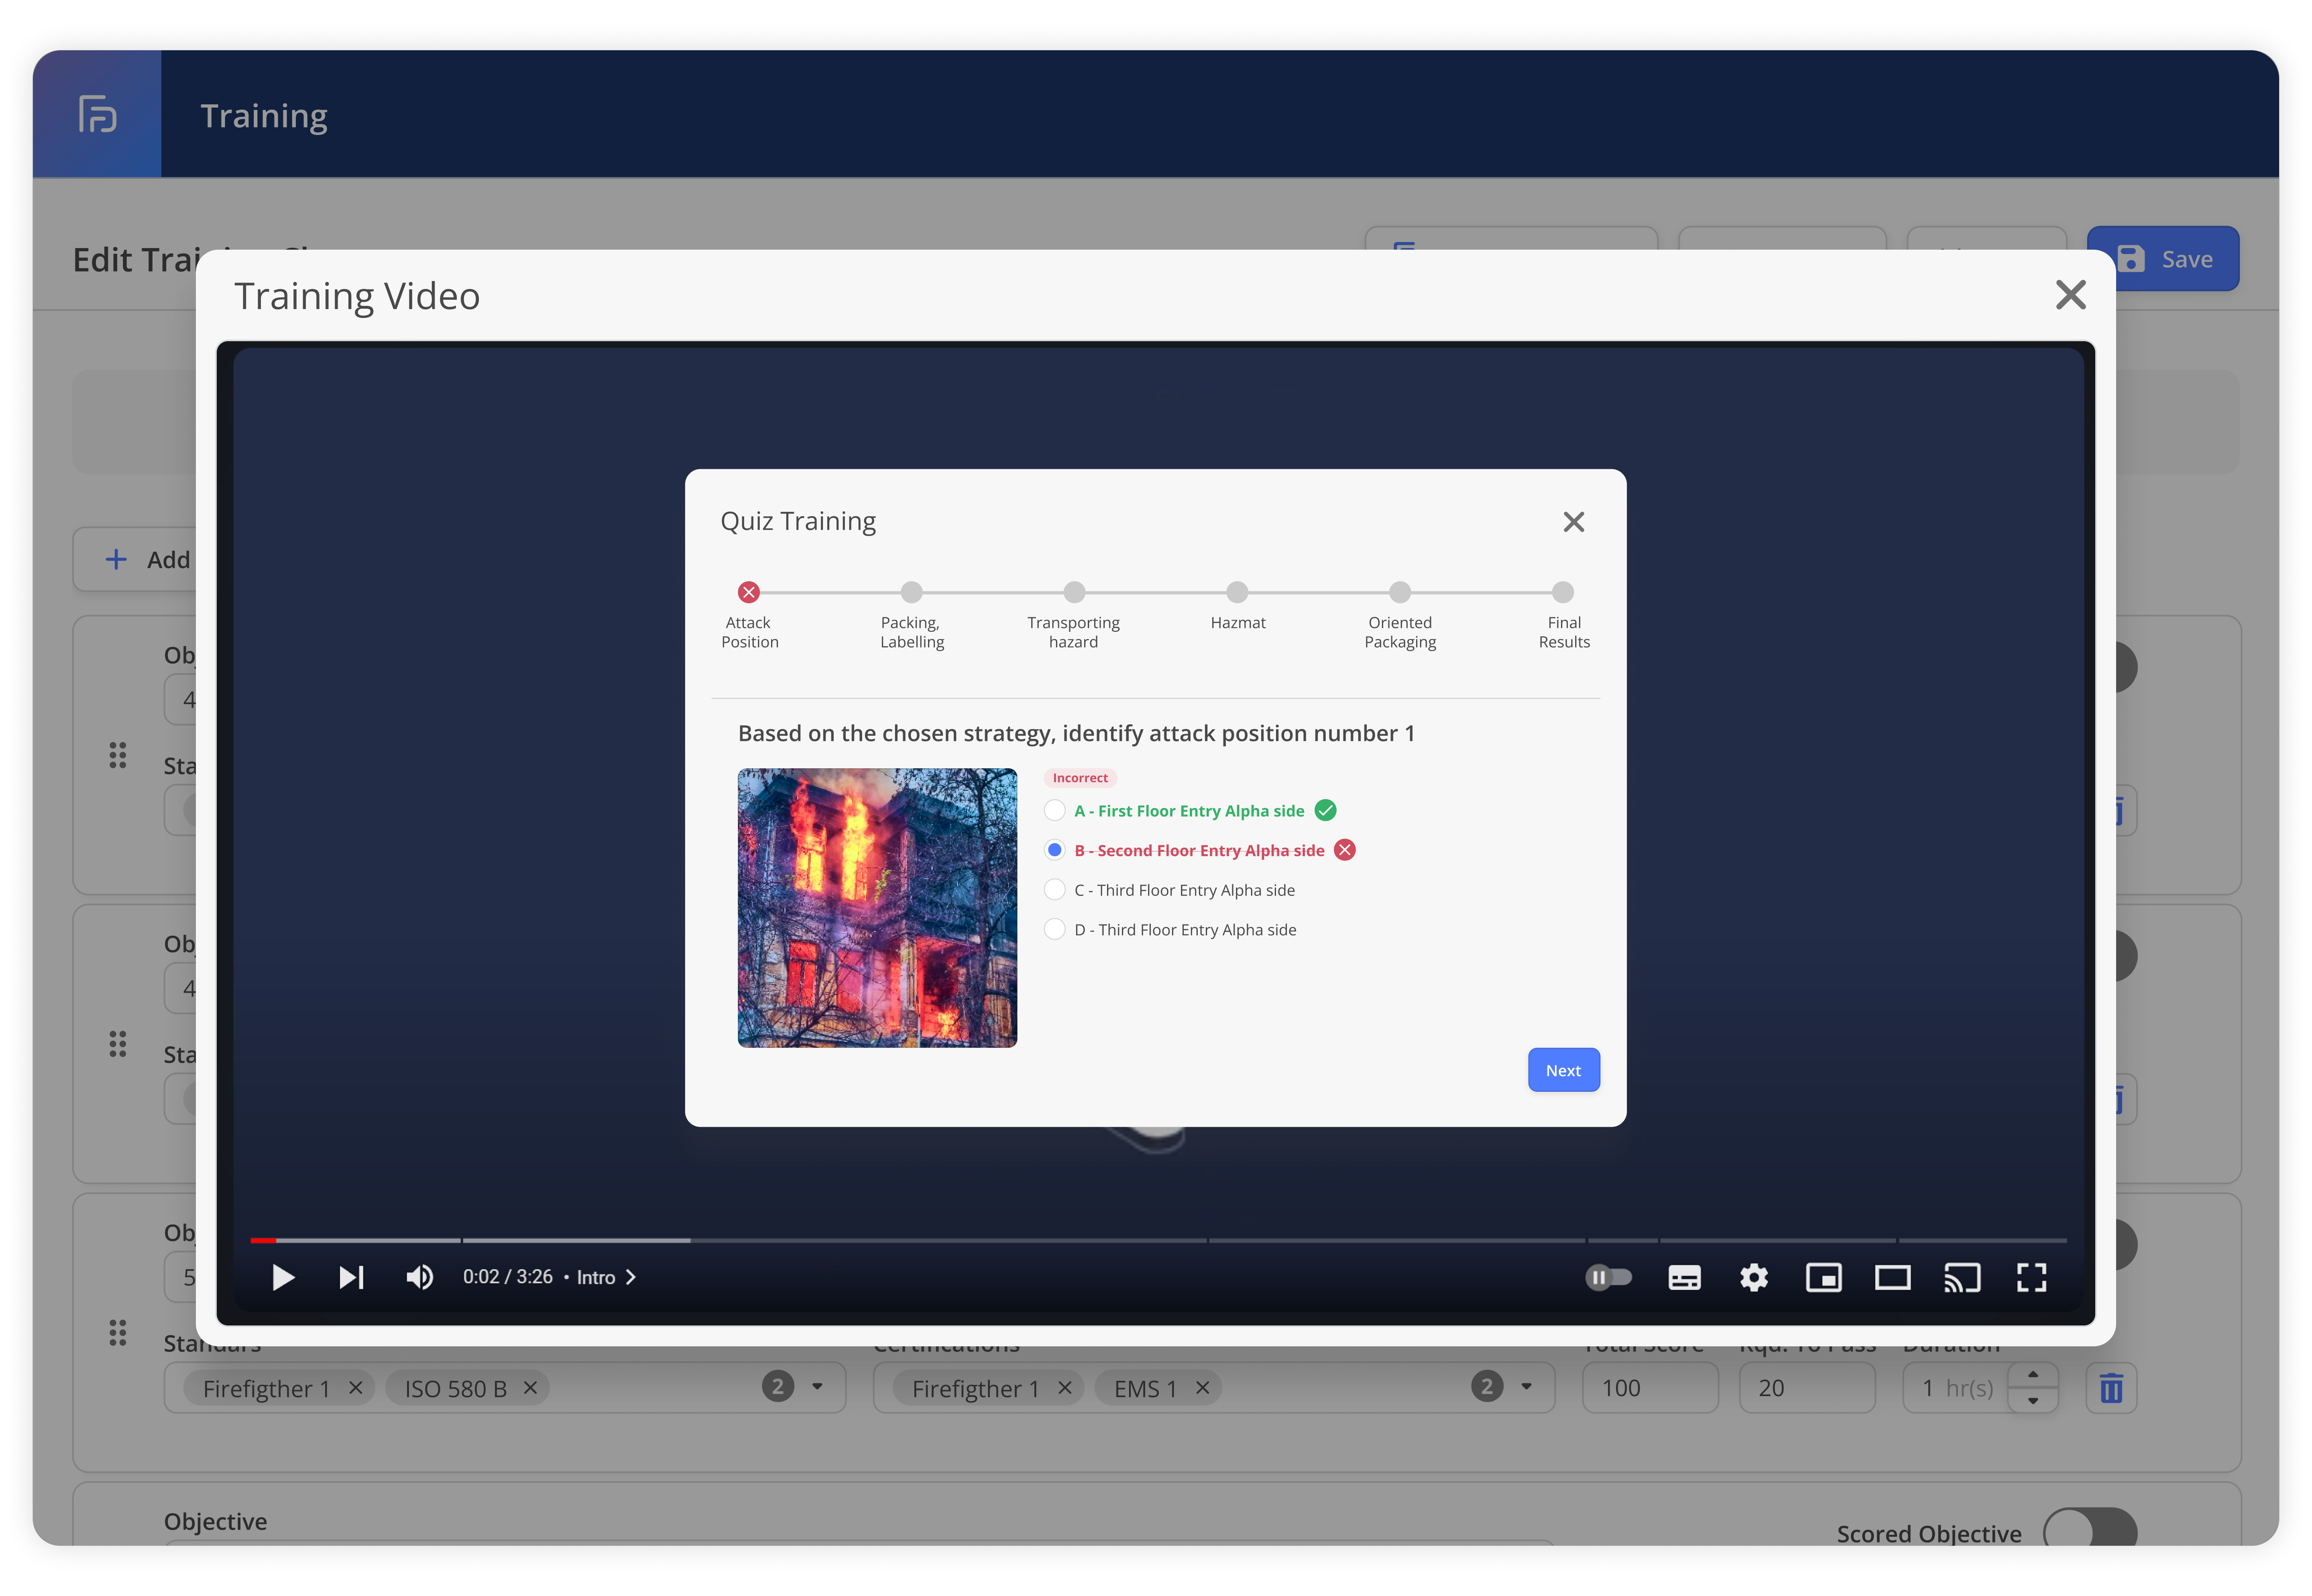Skip to next video chapter

click(x=351, y=1277)
